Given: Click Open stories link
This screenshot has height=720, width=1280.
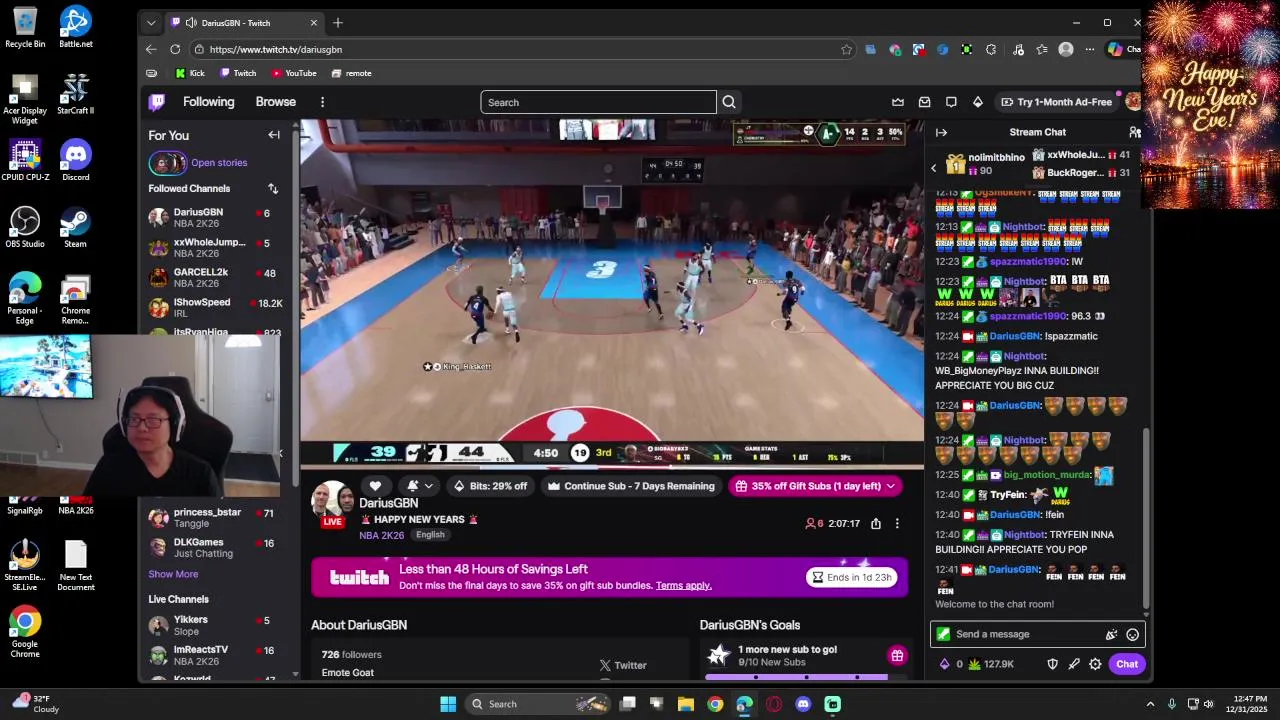Looking at the screenshot, I should [219, 163].
